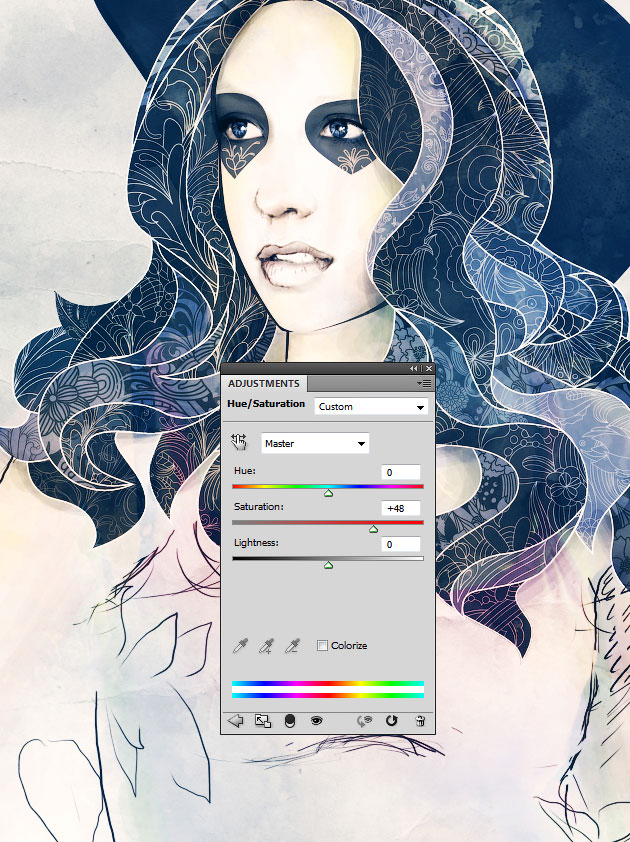
Task: Click the Lightness value field
Action: [401, 544]
